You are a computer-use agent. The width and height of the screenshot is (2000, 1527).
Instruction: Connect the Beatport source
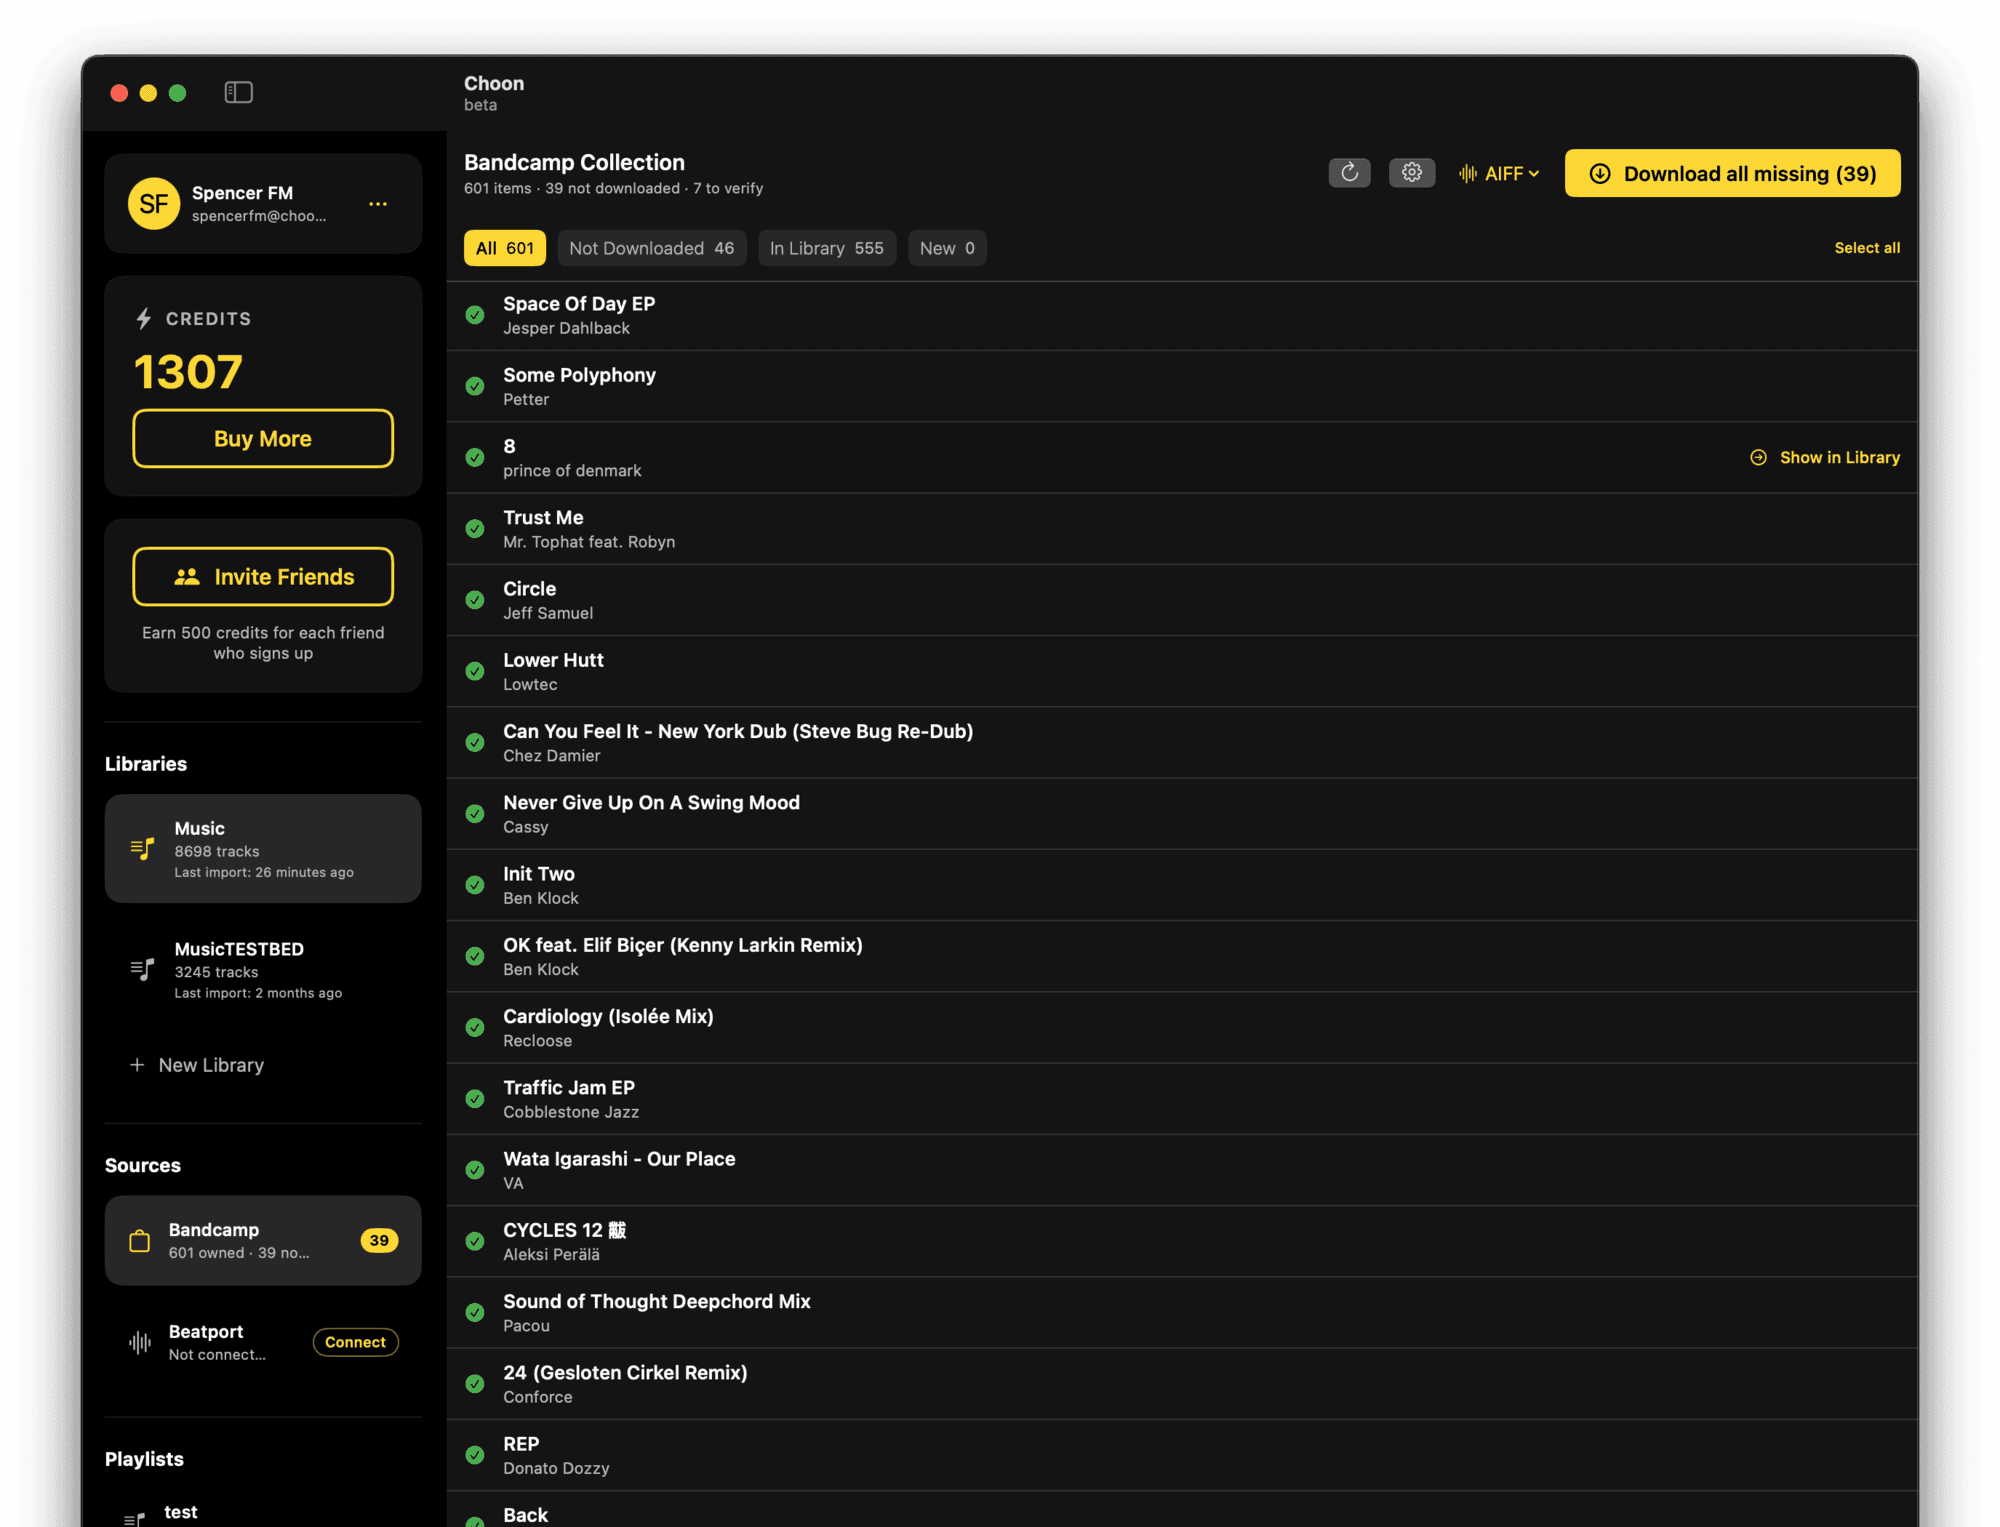(355, 1342)
